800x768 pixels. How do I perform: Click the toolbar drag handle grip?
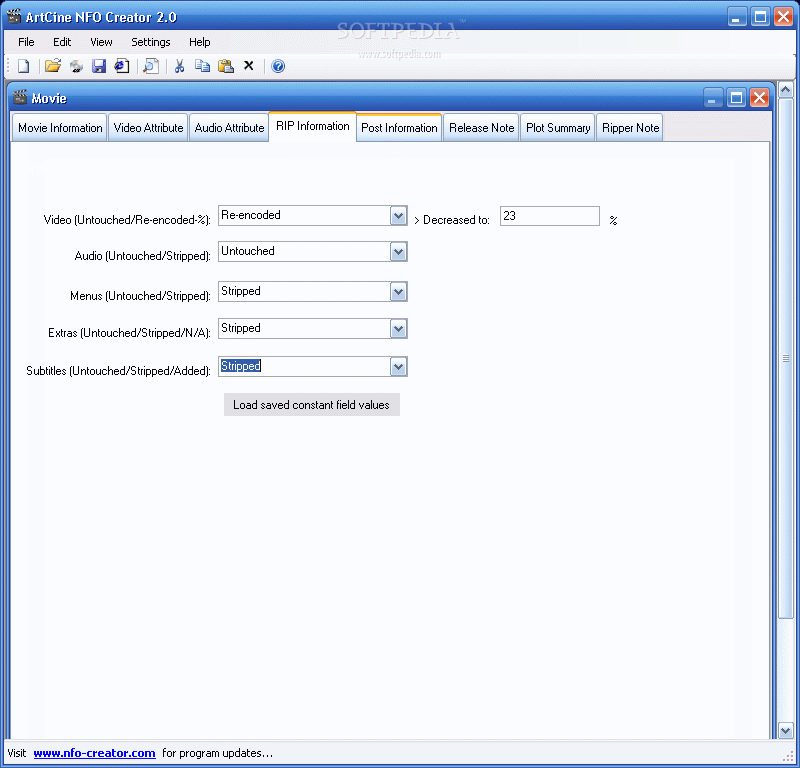point(9,66)
